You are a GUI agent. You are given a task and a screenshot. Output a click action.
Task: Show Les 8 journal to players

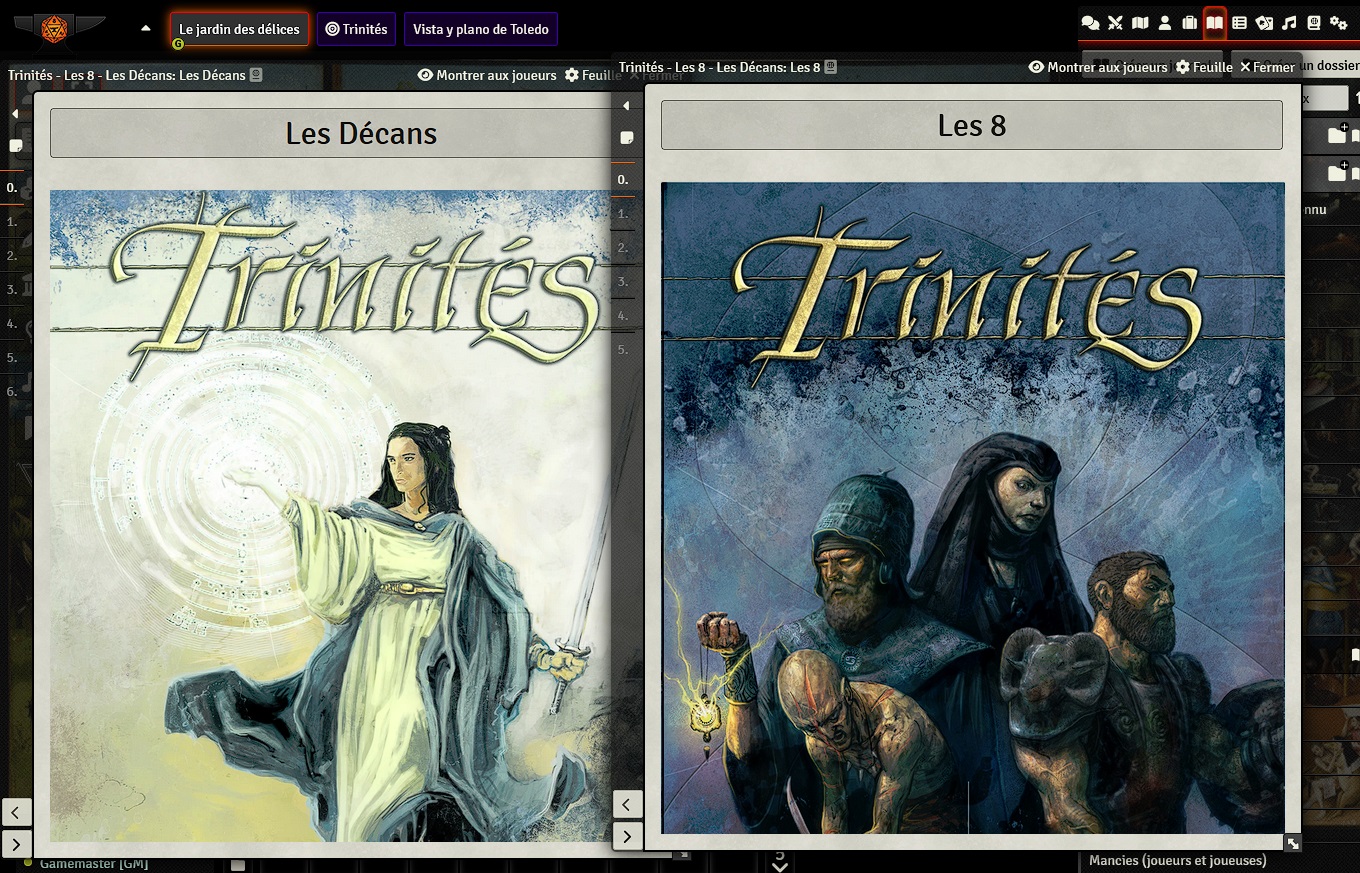(x=1098, y=67)
